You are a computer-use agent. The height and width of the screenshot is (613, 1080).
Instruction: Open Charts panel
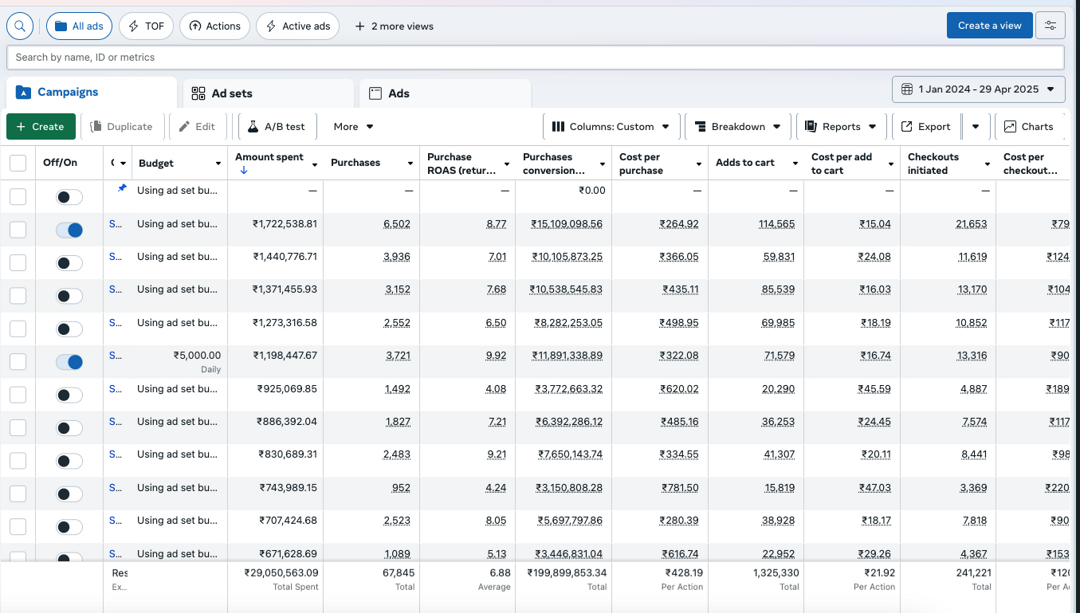click(x=1028, y=127)
